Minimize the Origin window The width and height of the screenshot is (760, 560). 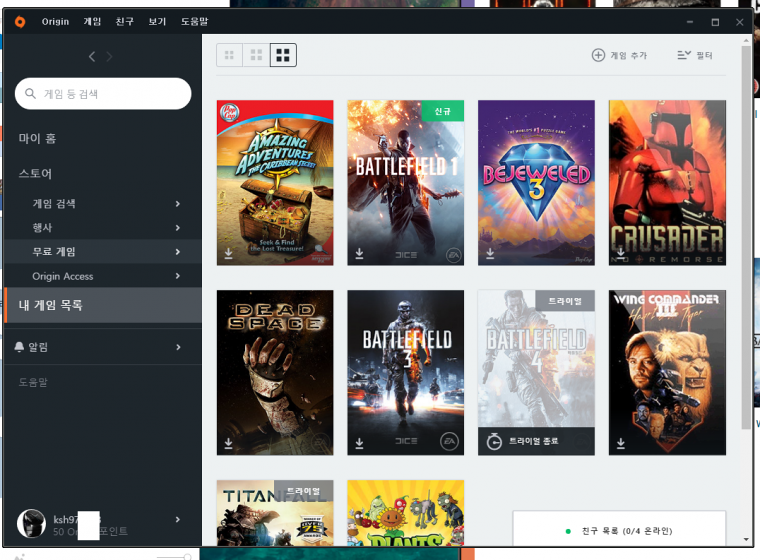pos(690,22)
